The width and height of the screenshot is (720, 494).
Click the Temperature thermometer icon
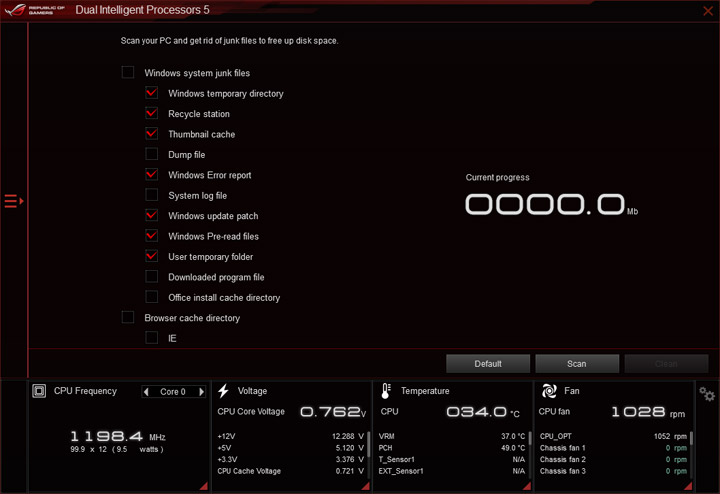coord(386,391)
